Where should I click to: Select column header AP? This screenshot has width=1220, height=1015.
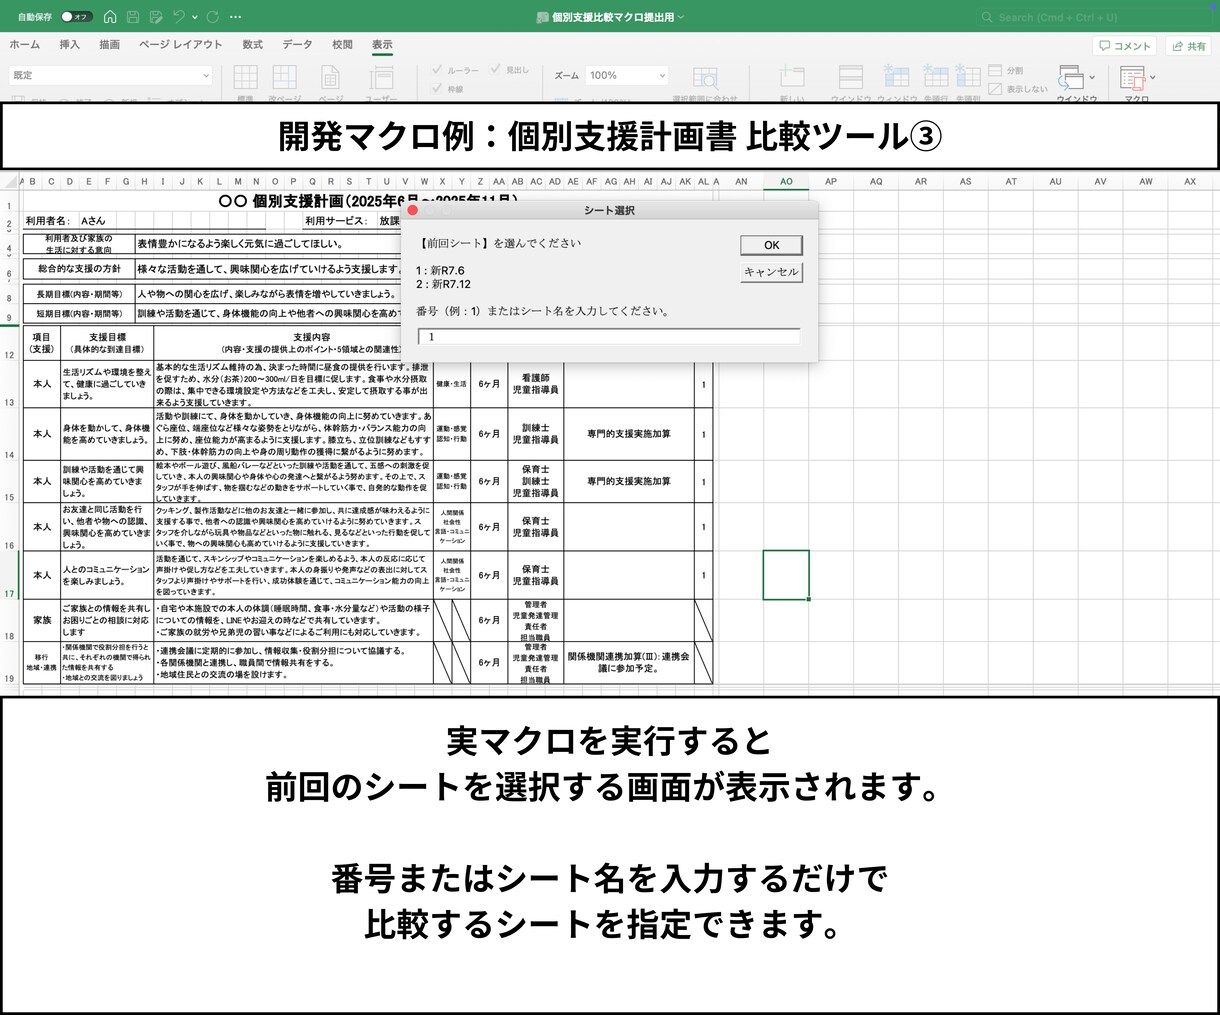click(x=831, y=181)
